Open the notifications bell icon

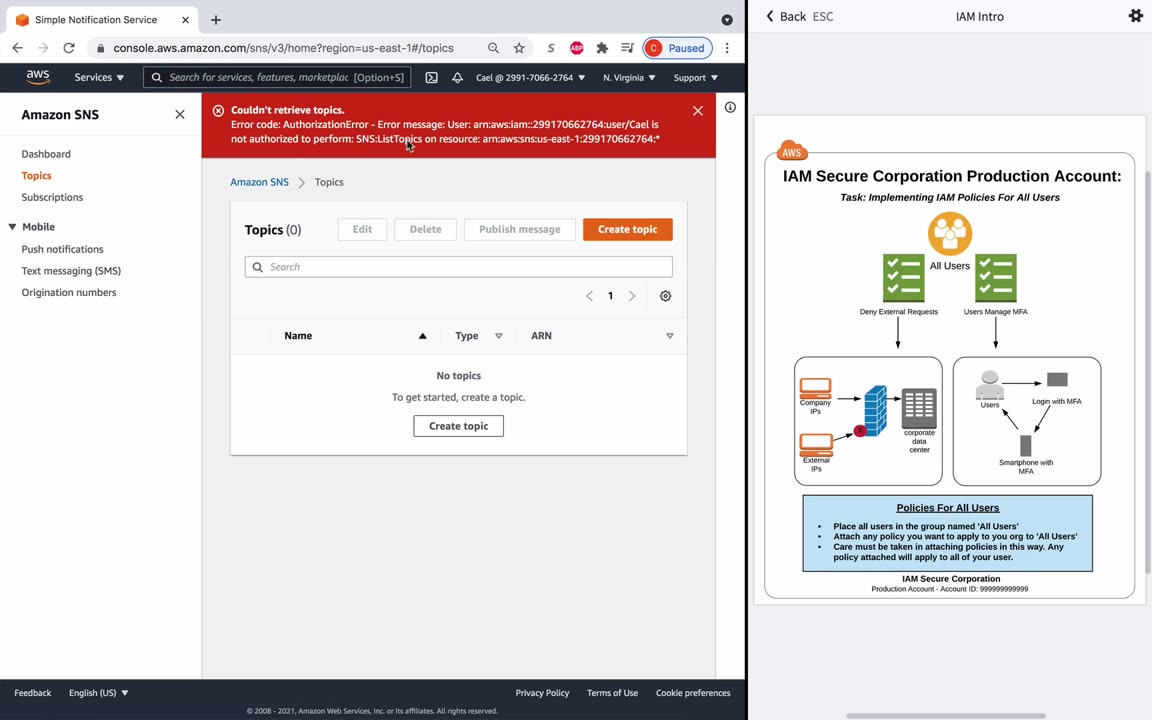tap(457, 77)
